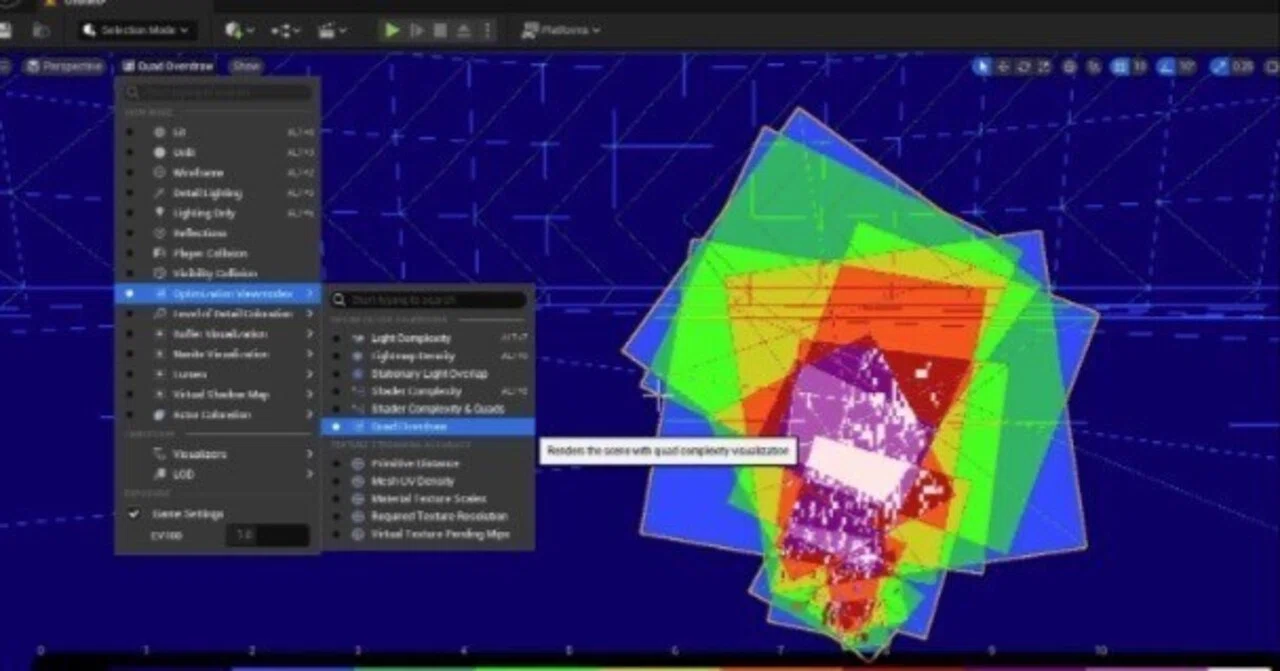Open the Cinematics clapperboard dropdown
This screenshot has height=671, width=1280.
(x=332, y=30)
